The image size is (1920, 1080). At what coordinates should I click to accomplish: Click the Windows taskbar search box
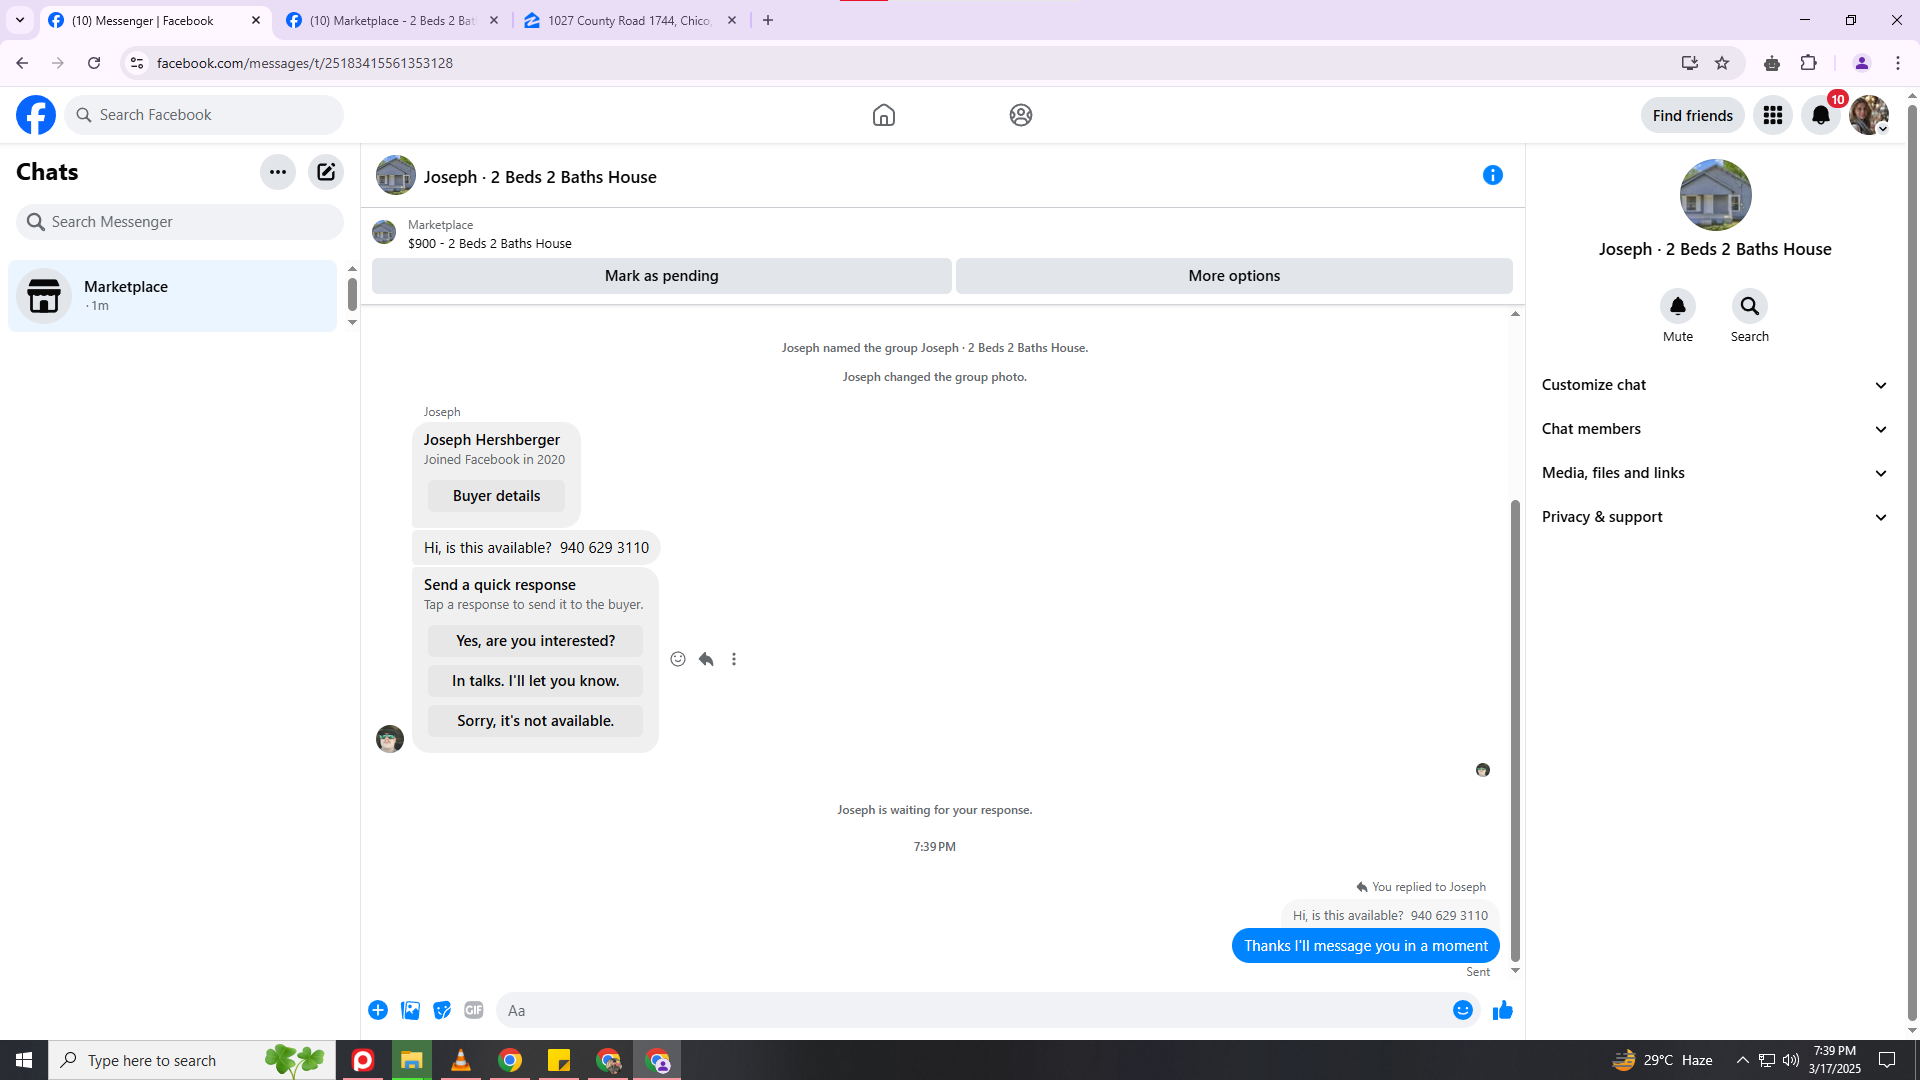[192, 1060]
